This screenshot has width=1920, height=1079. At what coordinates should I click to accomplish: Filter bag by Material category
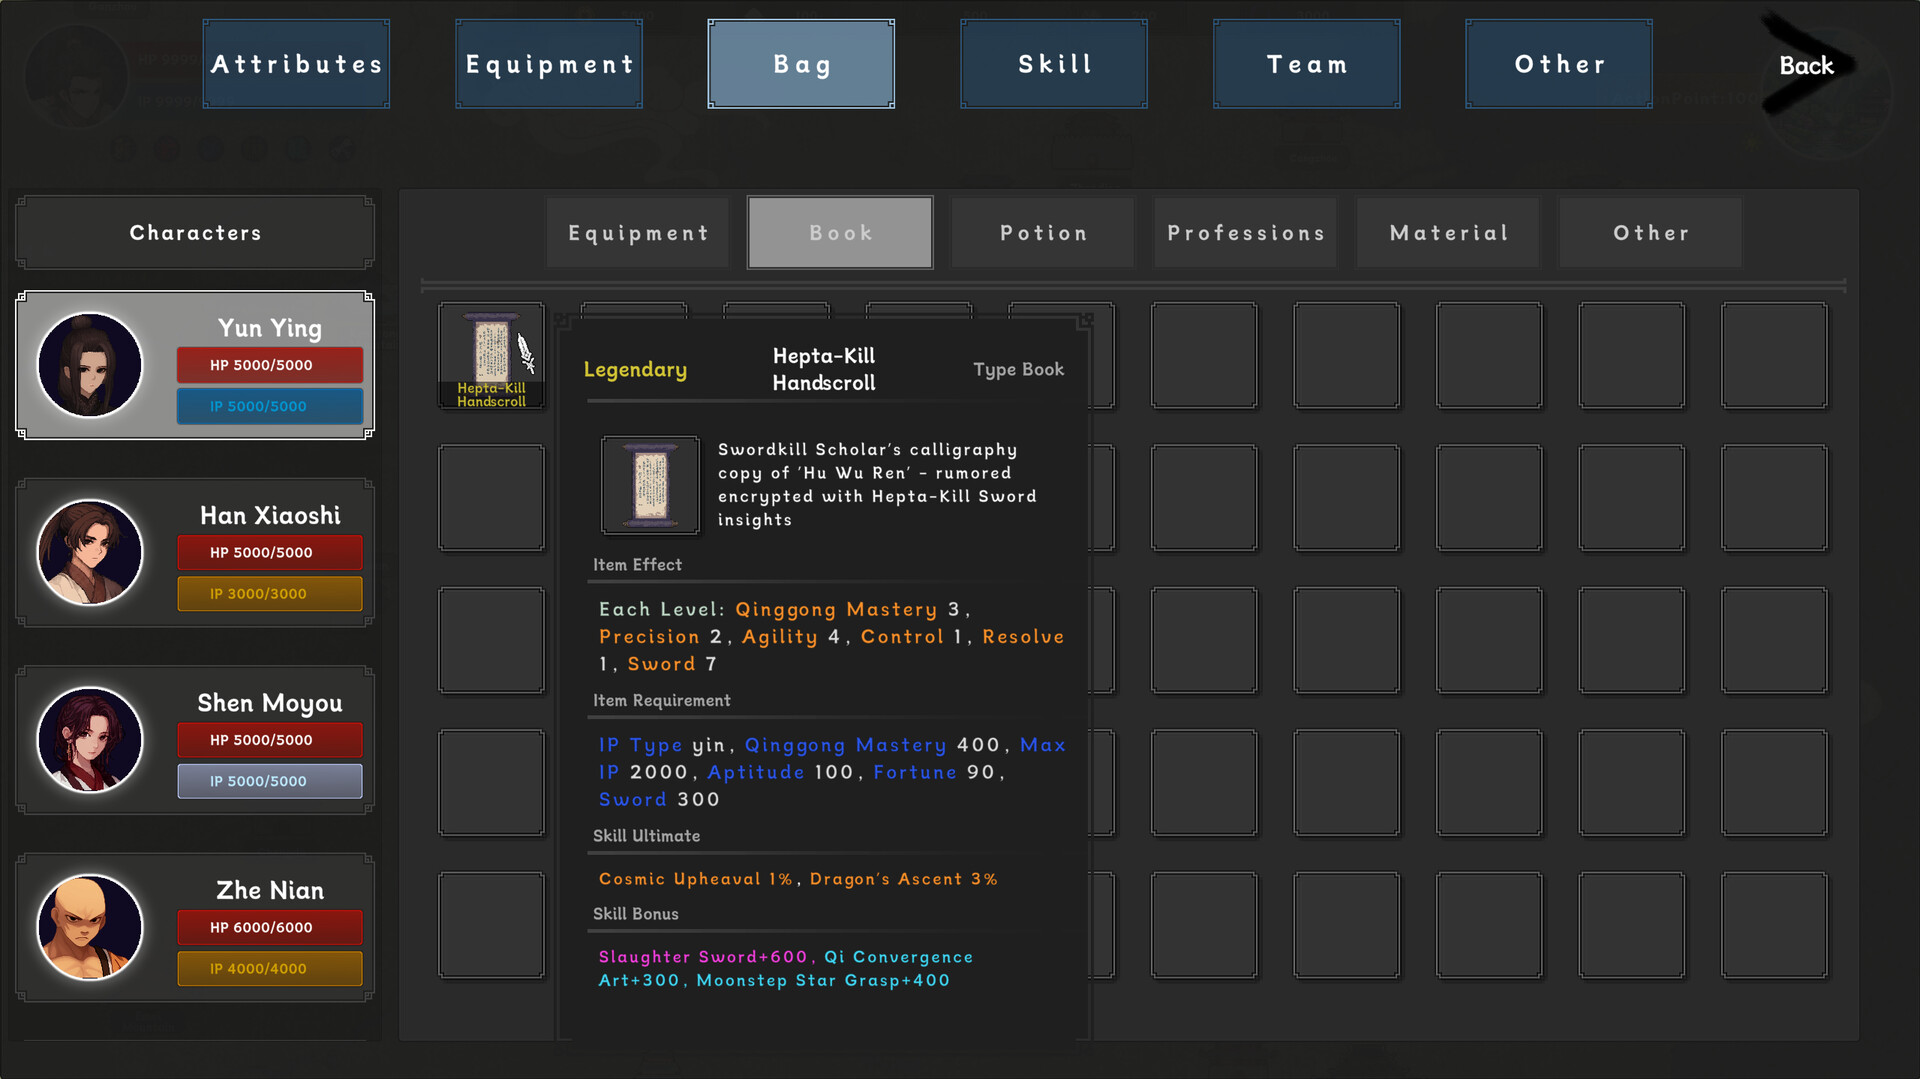(1448, 233)
